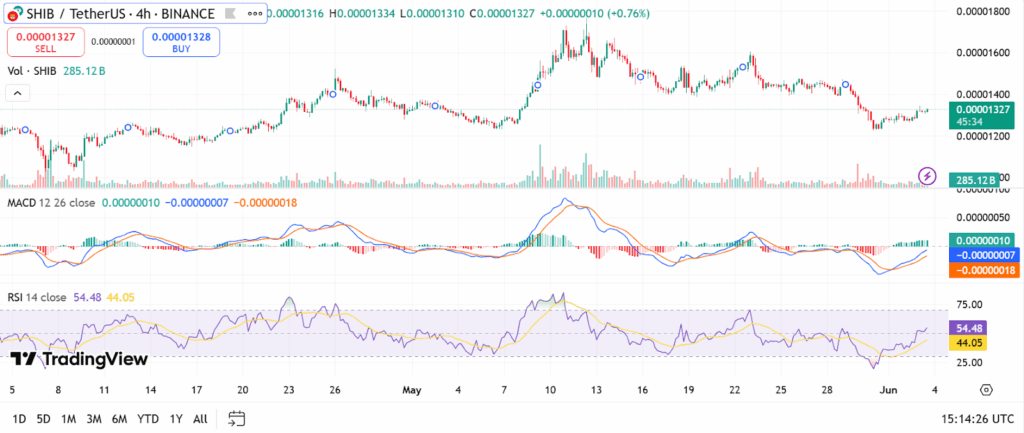This screenshot has width=1024, height=433.
Task: Click the change value +0.00000010 (+0.76%)
Action: [x=595, y=13]
